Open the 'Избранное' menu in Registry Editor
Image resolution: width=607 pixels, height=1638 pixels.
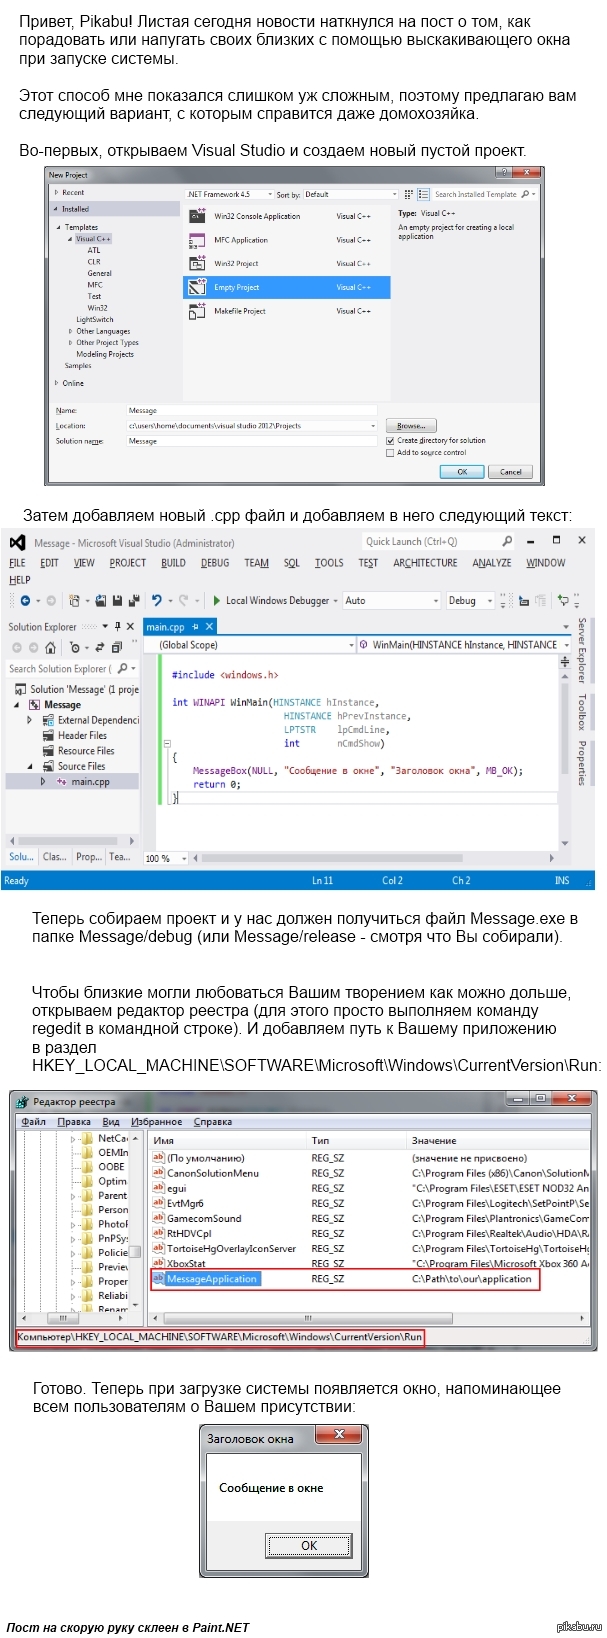pos(157,1121)
